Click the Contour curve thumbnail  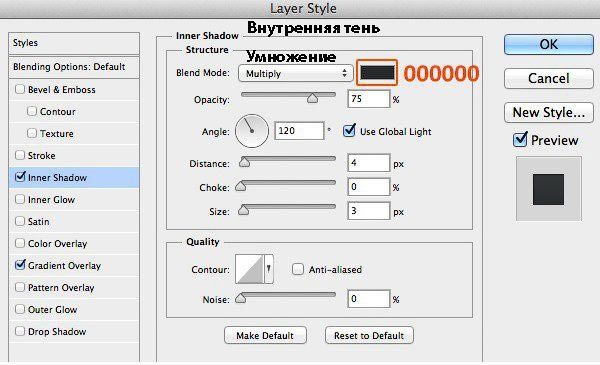[x=249, y=269]
